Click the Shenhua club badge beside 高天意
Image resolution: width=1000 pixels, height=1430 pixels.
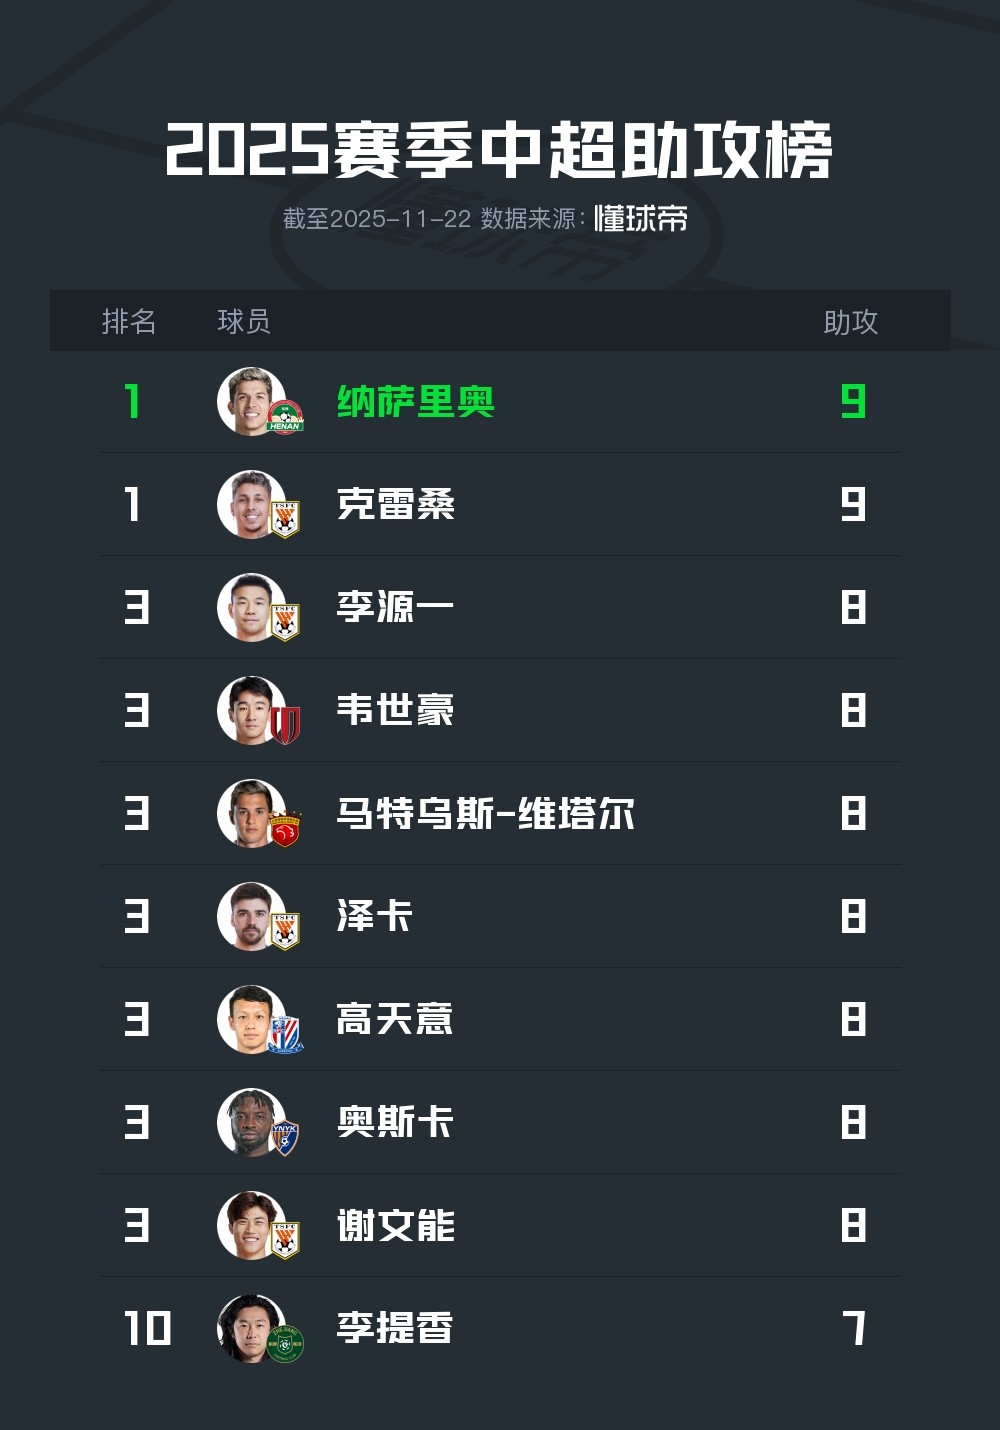click(285, 1035)
